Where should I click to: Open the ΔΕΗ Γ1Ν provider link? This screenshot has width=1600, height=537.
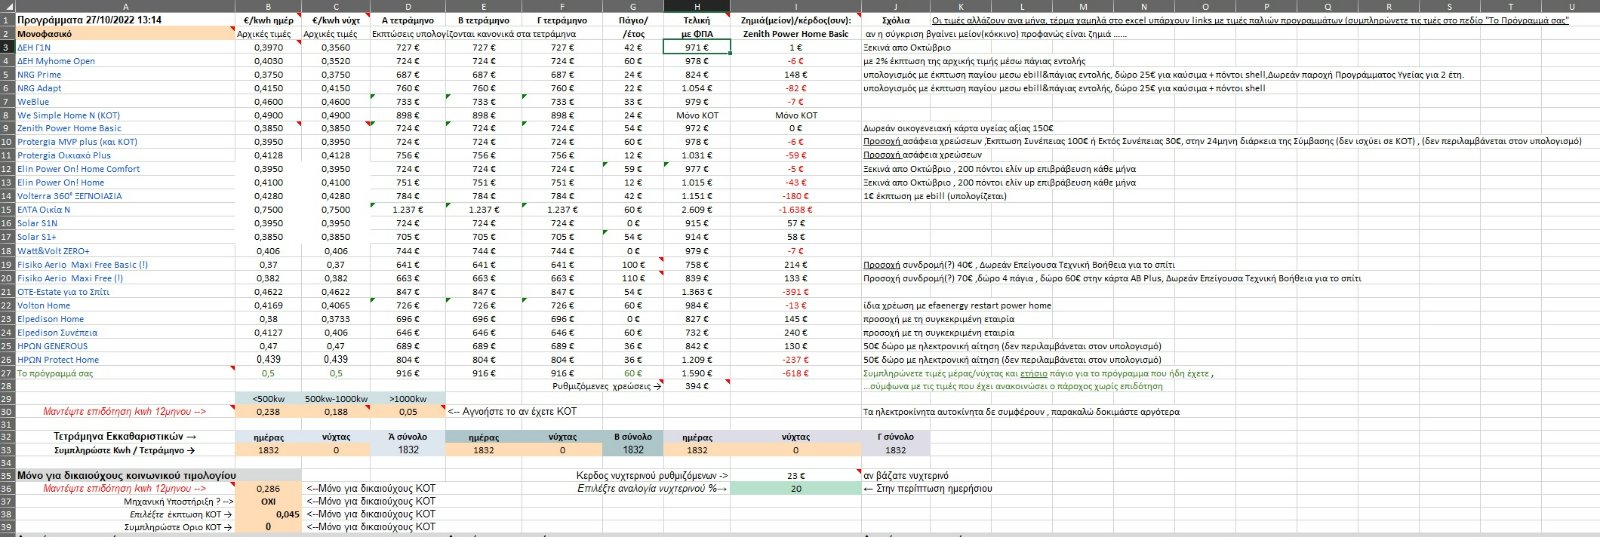point(34,47)
